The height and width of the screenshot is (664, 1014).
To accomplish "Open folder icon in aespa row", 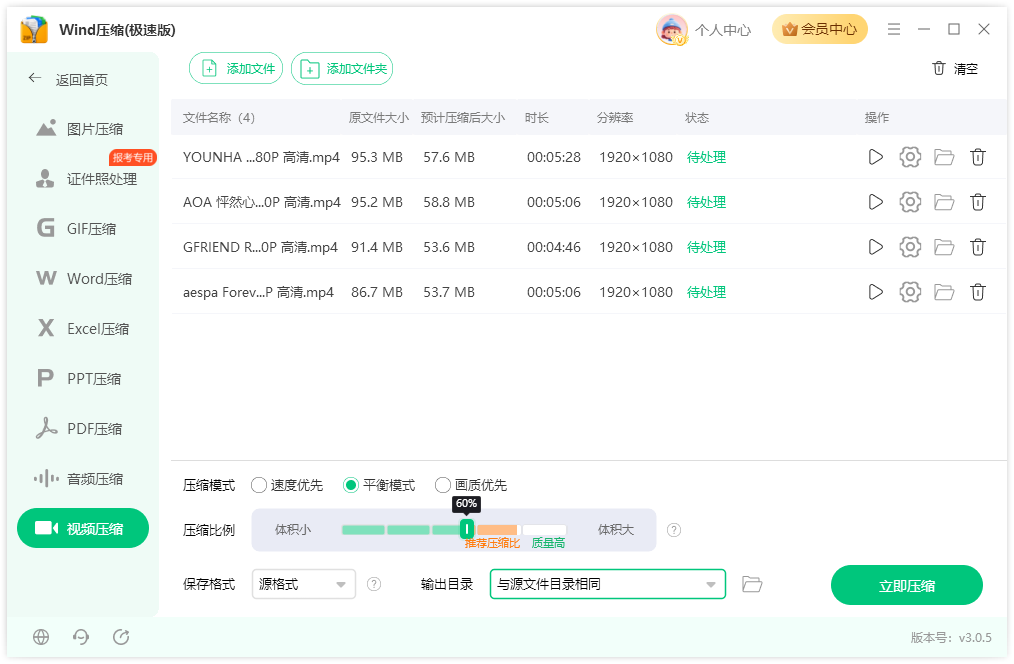I will pos(944,292).
